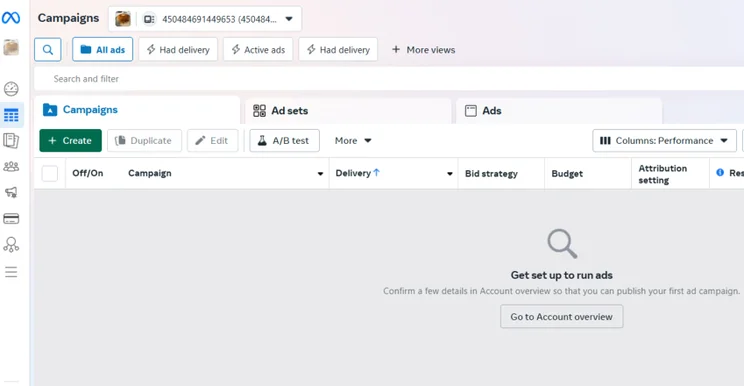744x386 pixels.
Task: Select the All ads view
Action: point(102,50)
